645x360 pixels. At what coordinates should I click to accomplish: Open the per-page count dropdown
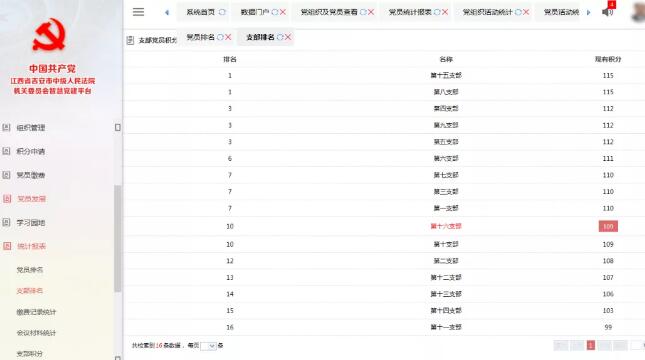(208, 346)
